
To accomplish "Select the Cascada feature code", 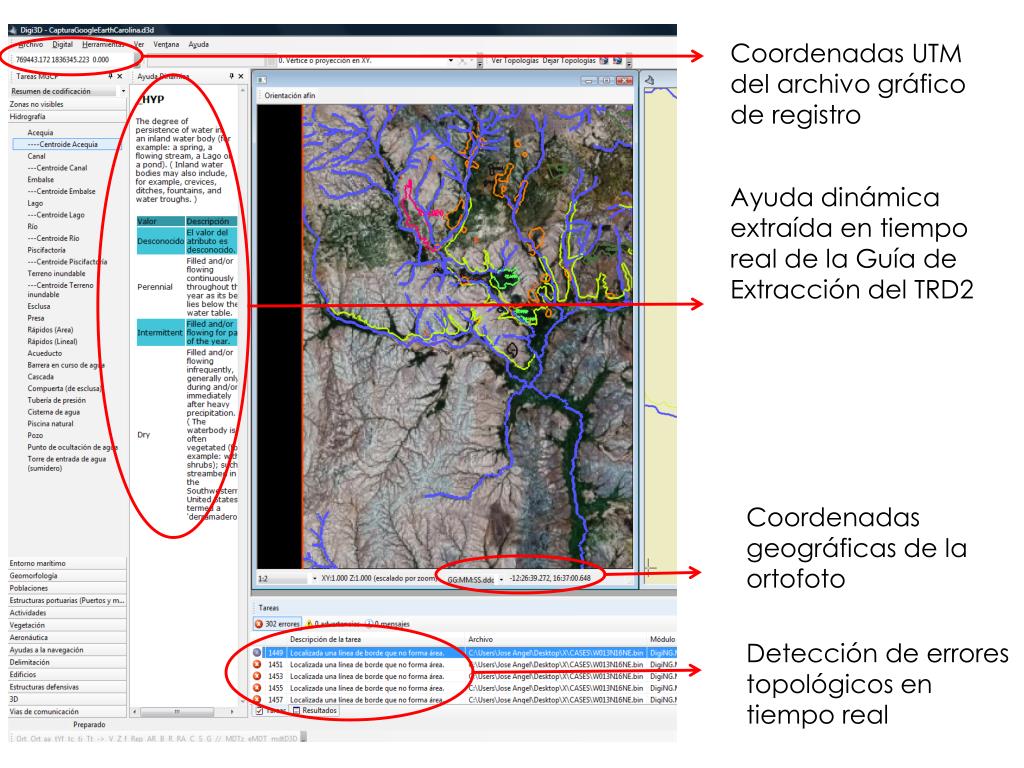I will pyautogui.click(x=40, y=377).
